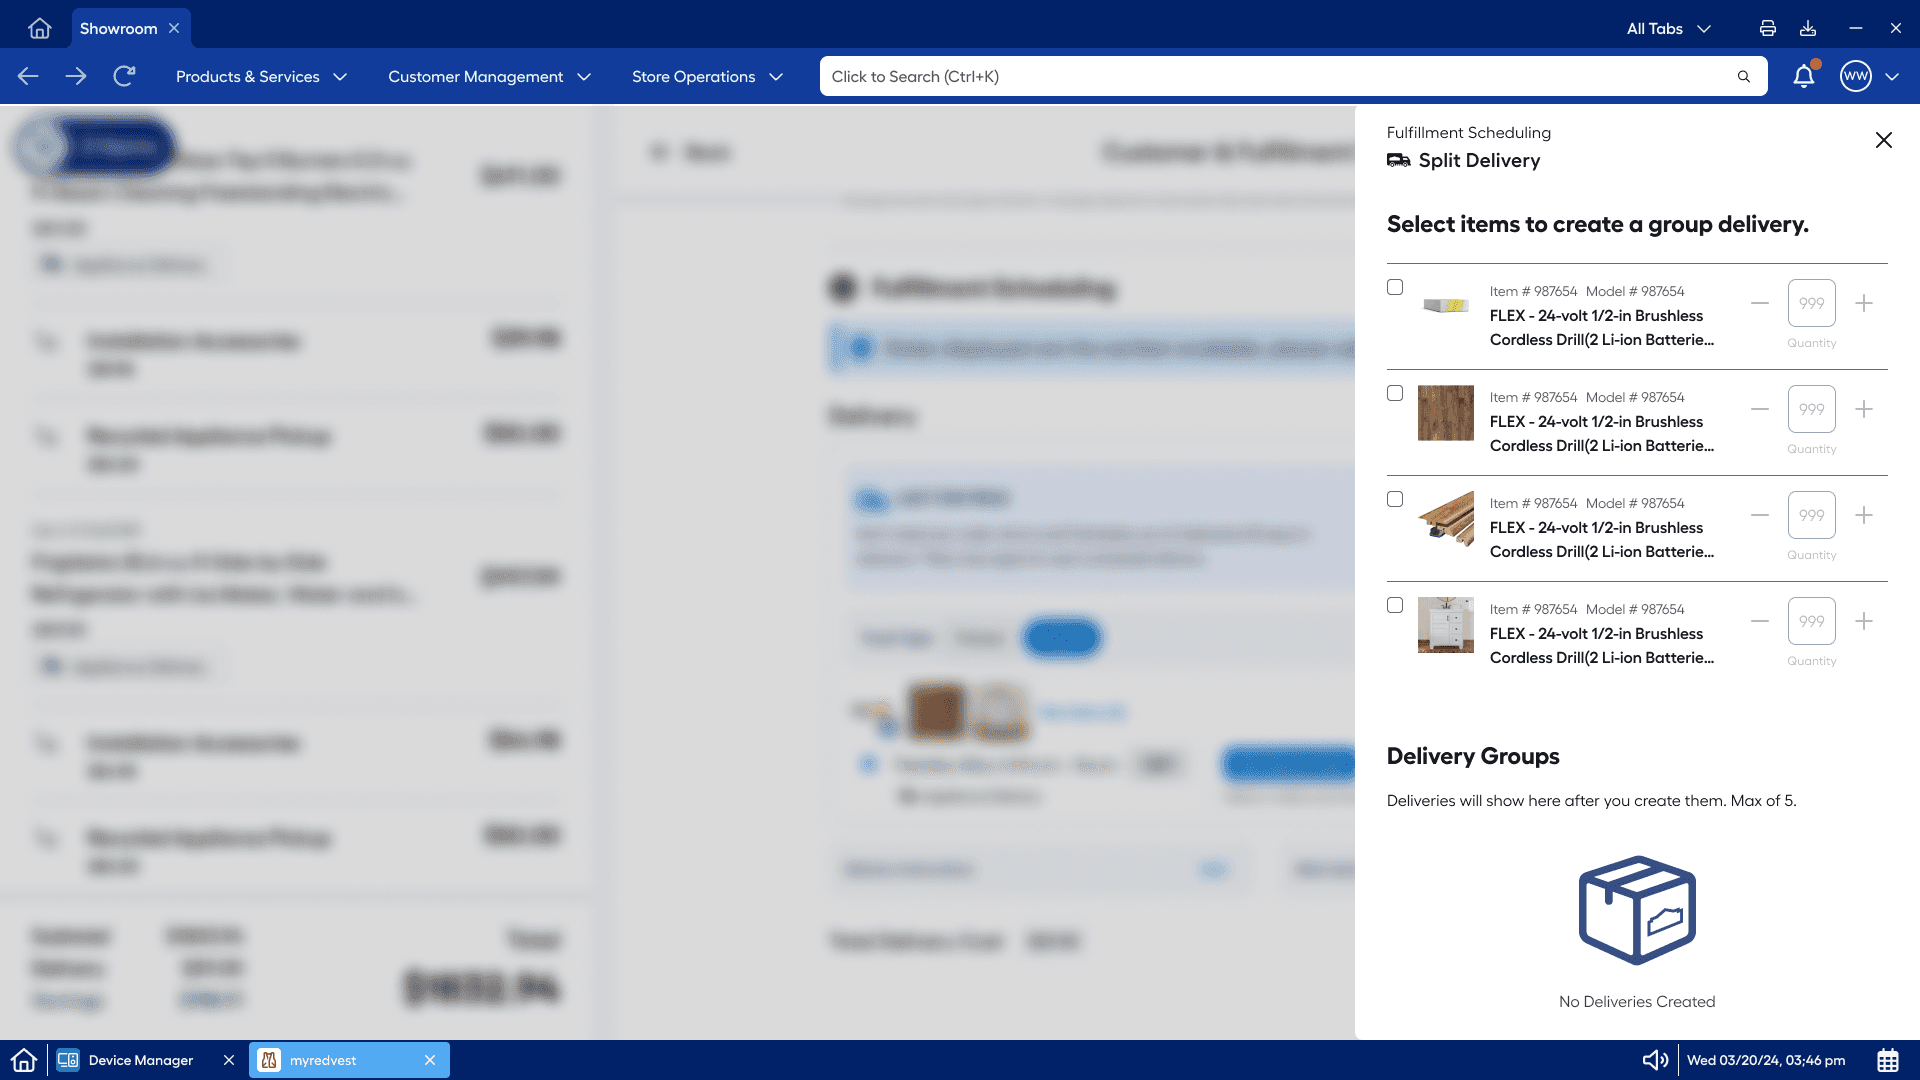Screen dimensions: 1920x1080
Task: Expand the All Tabs dropdown
Action: [1668, 28]
